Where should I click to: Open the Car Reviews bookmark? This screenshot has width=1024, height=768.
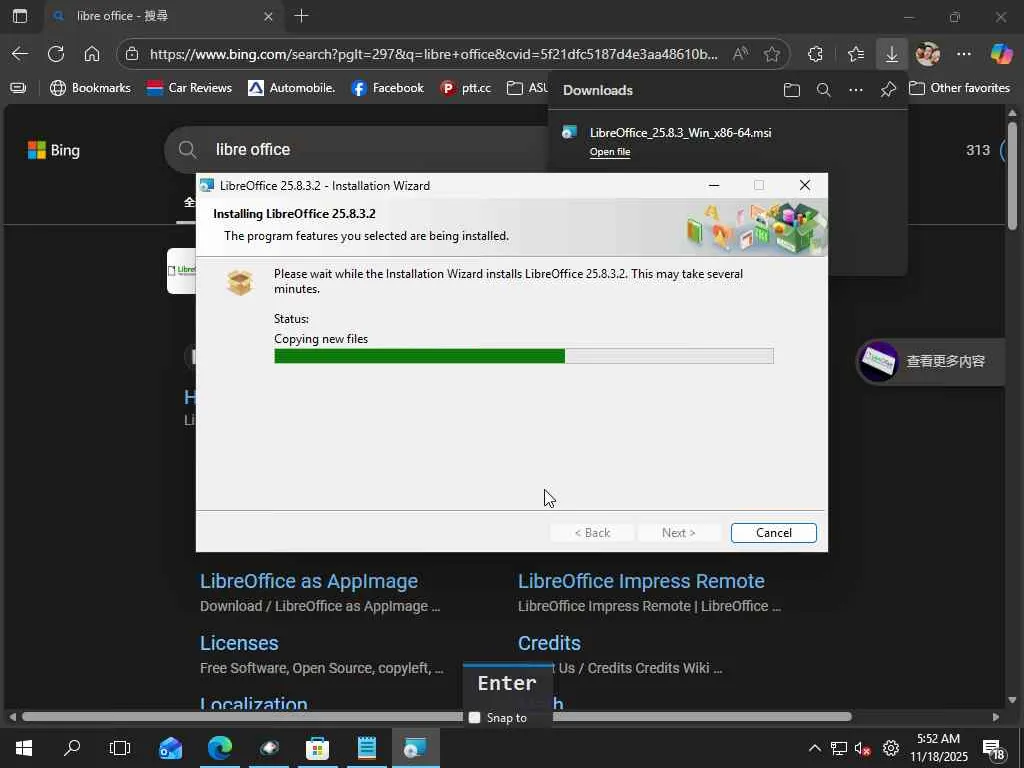[189, 88]
